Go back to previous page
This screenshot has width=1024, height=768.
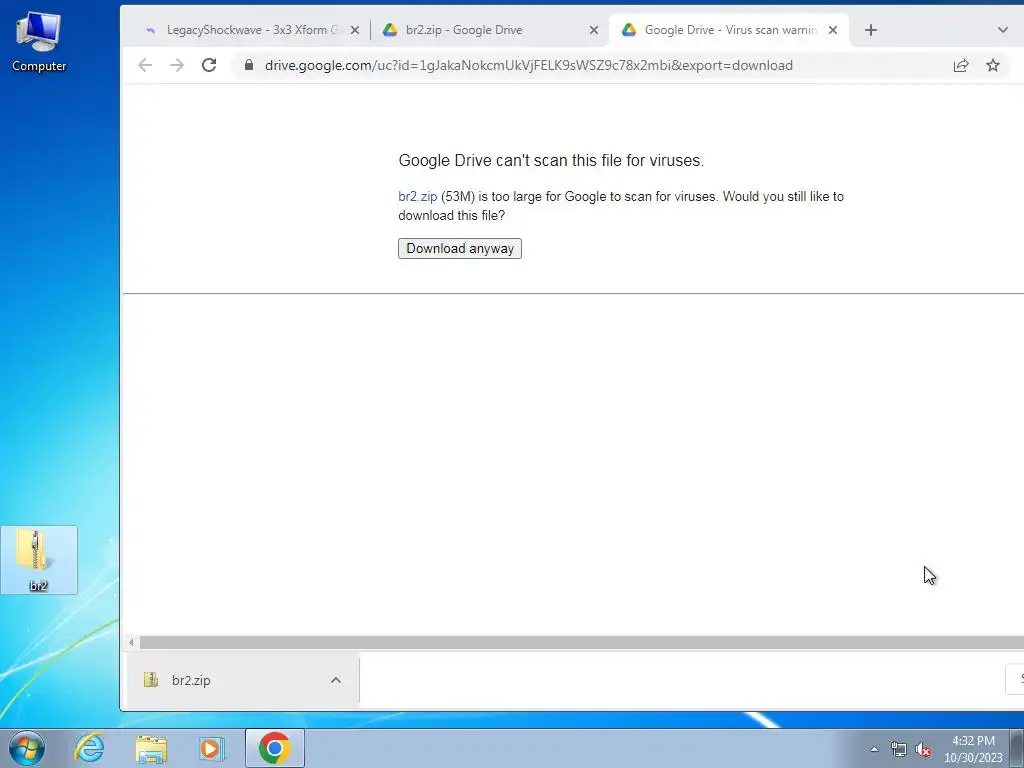(145, 65)
